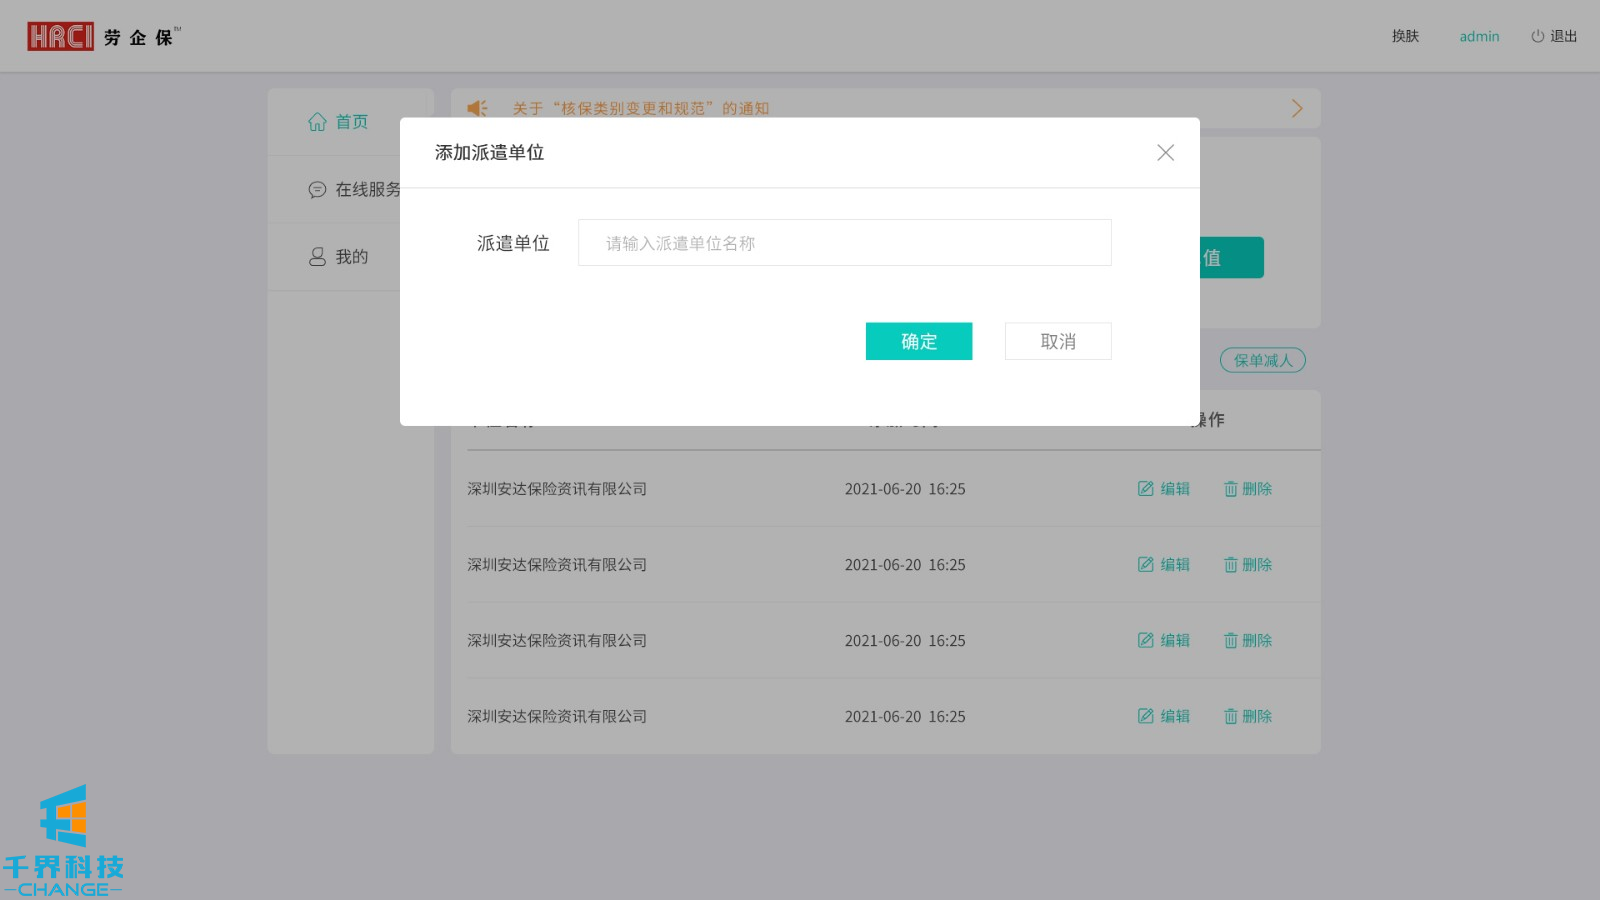
Task: Close the 添加派遣单位 dialog
Action: pyautogui.click(x=1165, y=153)
